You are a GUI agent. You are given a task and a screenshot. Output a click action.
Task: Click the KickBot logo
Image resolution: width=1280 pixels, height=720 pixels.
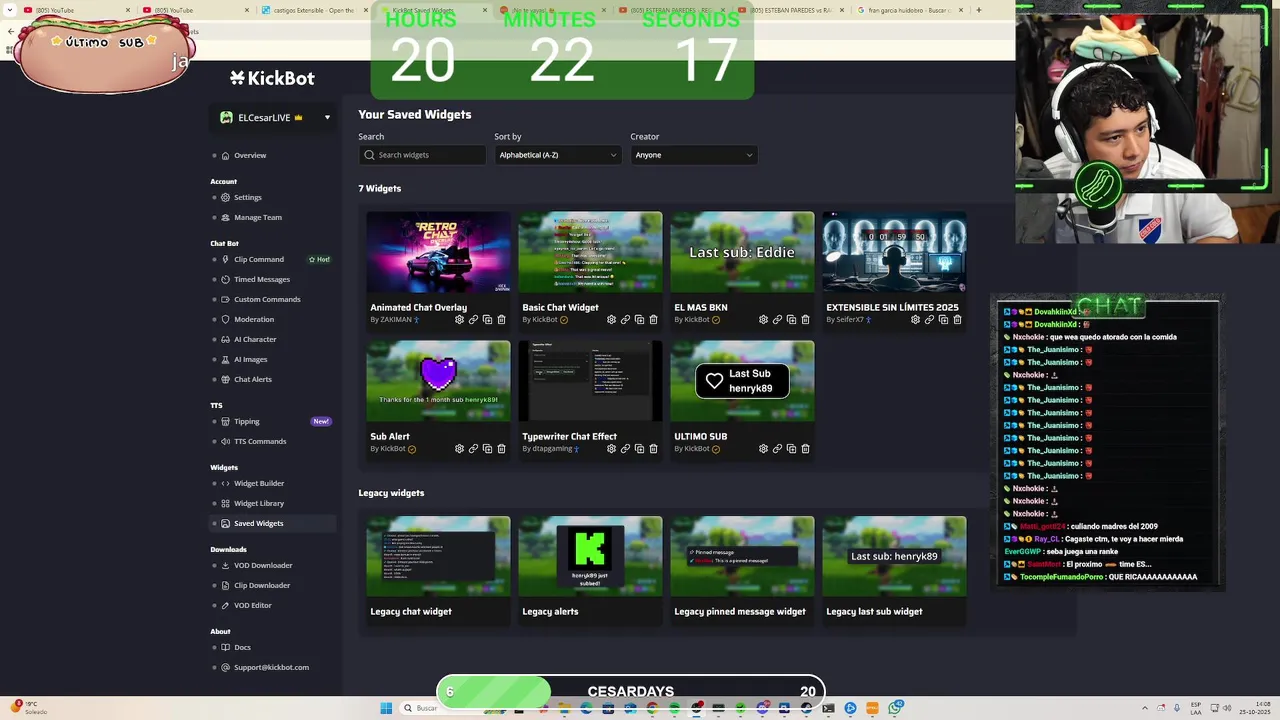click(272, 78)
